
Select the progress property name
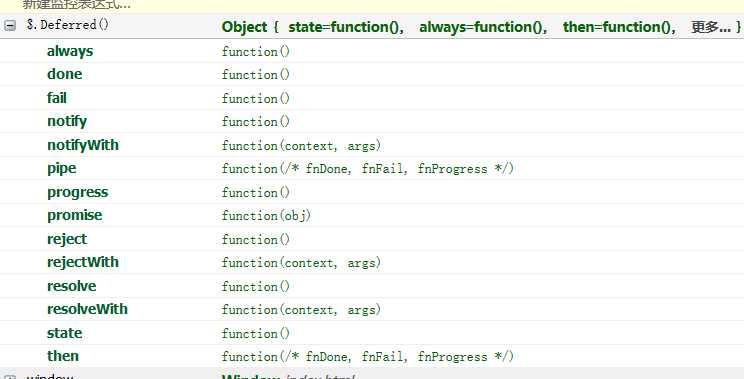pos(77,192)
